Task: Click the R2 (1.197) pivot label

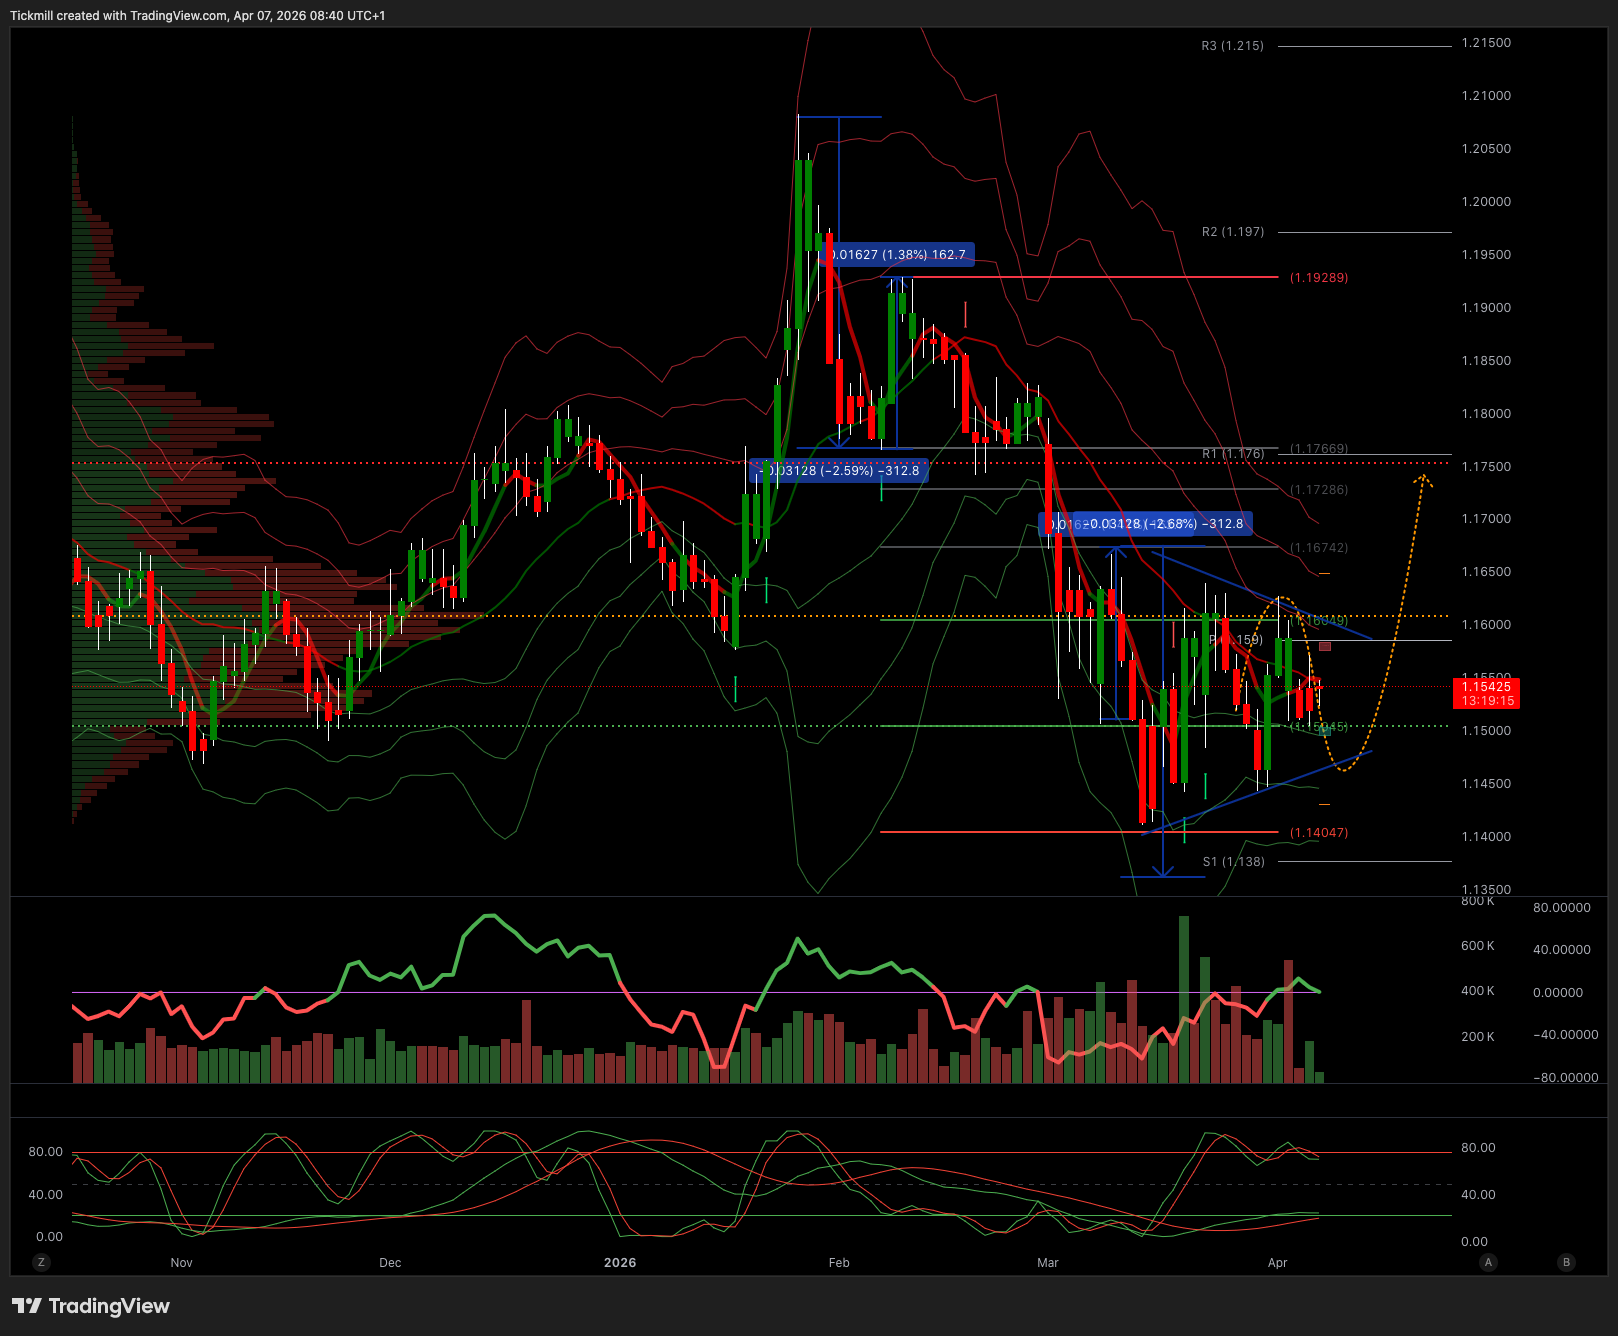Action: [1232, 232]
